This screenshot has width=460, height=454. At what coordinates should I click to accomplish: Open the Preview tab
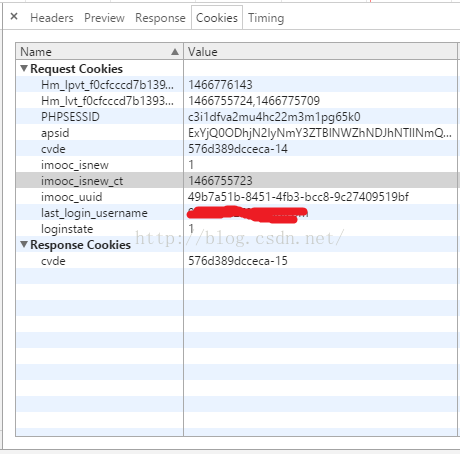click(x=104, y=18)
